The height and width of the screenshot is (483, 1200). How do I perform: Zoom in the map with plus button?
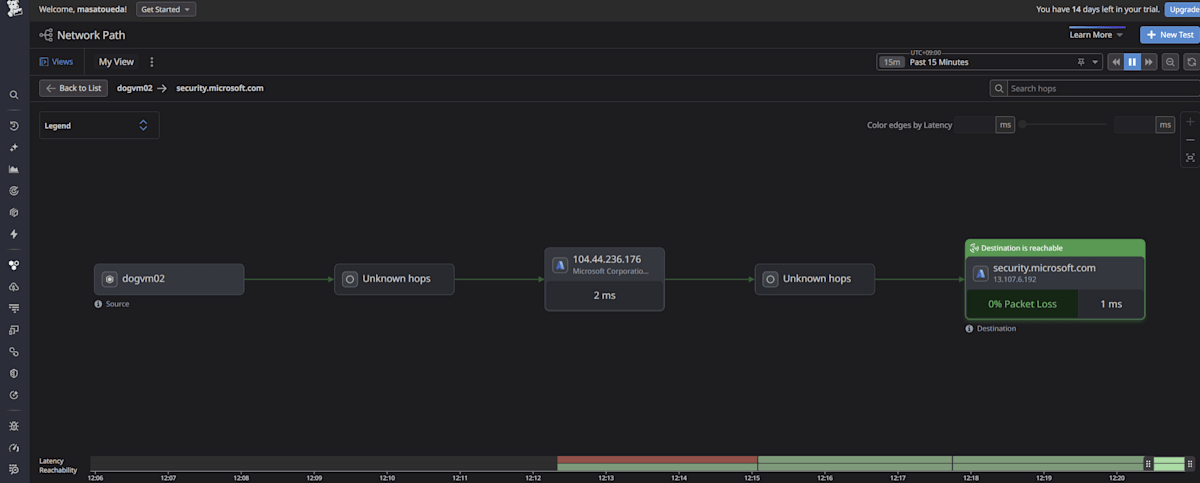(x=1190, y=122)
